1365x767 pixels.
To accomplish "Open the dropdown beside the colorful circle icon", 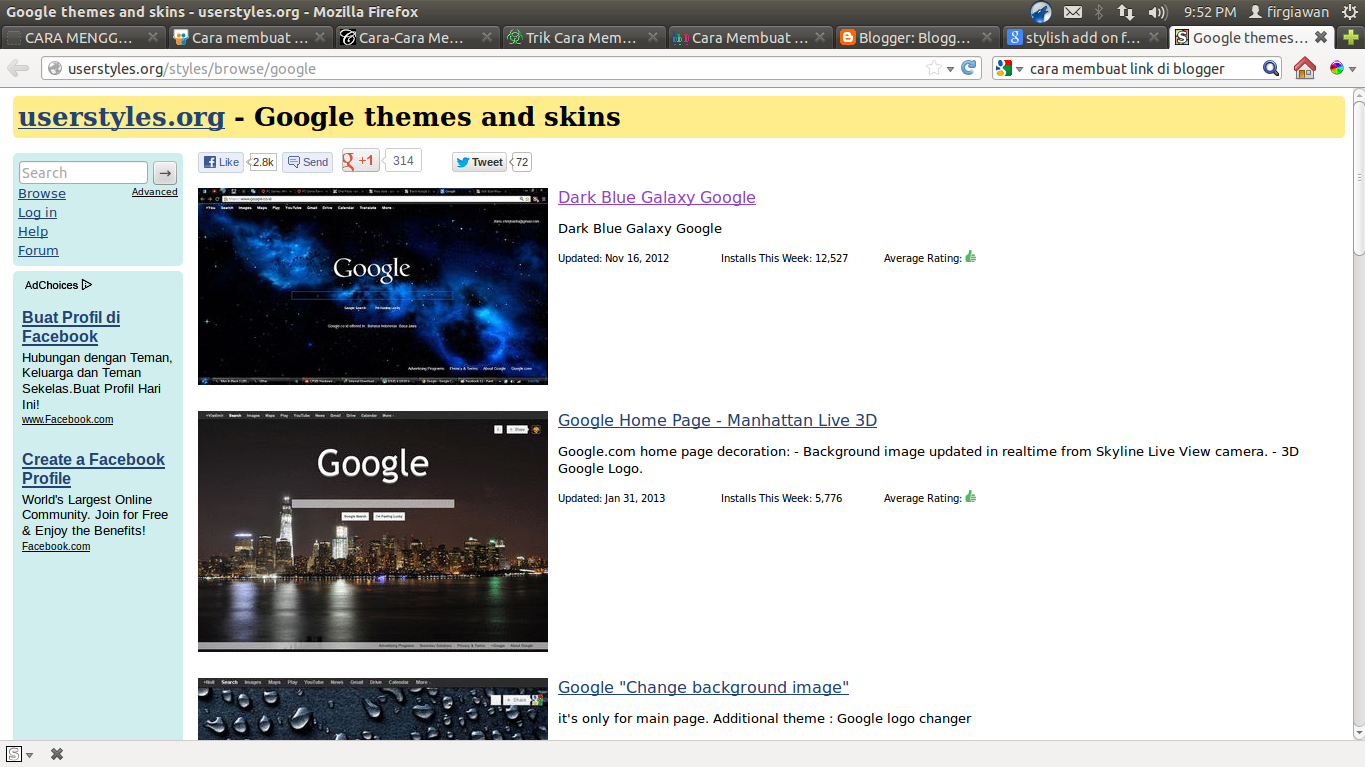I will point(1352,68).
